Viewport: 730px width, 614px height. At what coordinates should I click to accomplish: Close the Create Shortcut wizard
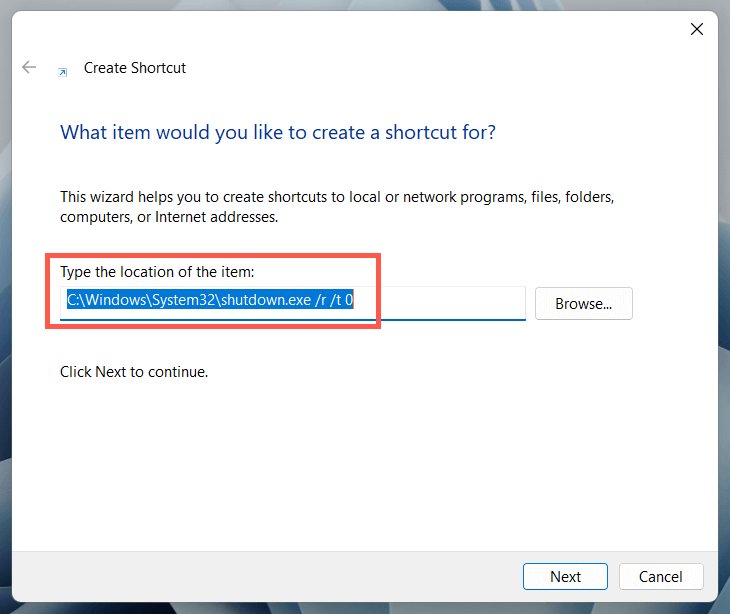(x=697, y=29)
